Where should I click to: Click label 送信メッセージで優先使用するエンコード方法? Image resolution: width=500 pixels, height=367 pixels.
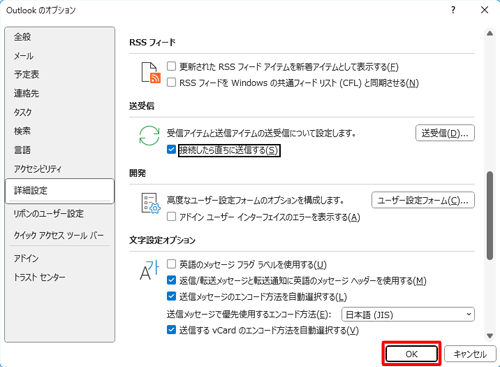(249, 314)
